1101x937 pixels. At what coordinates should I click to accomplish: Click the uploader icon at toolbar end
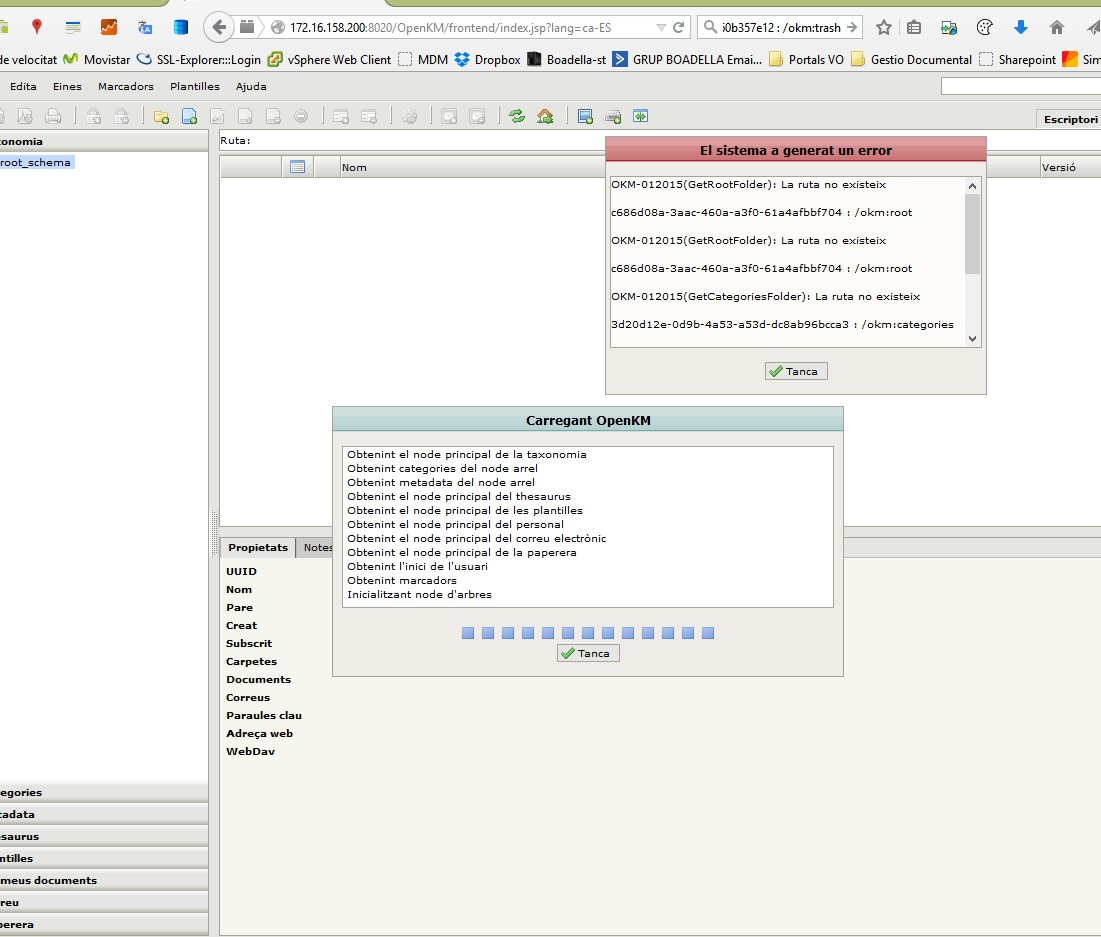click(x=641, y=117)
